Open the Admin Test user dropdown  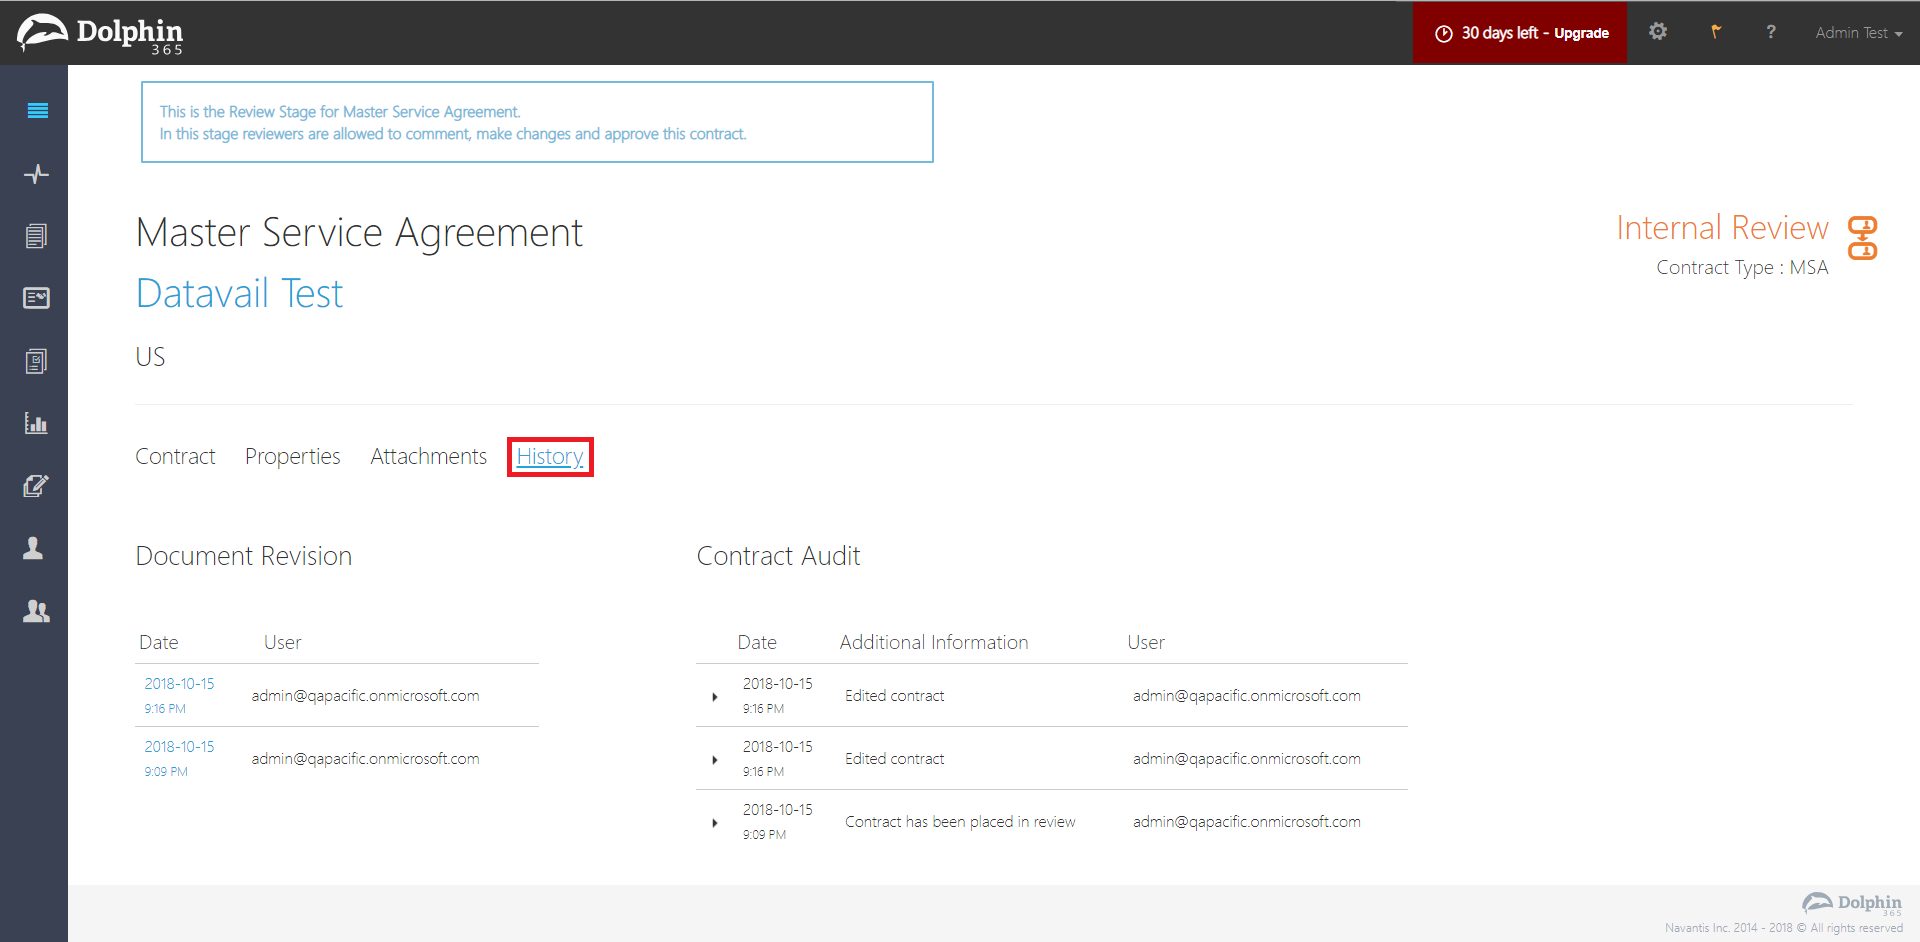pyautogui.click(x=1859, y=33)
